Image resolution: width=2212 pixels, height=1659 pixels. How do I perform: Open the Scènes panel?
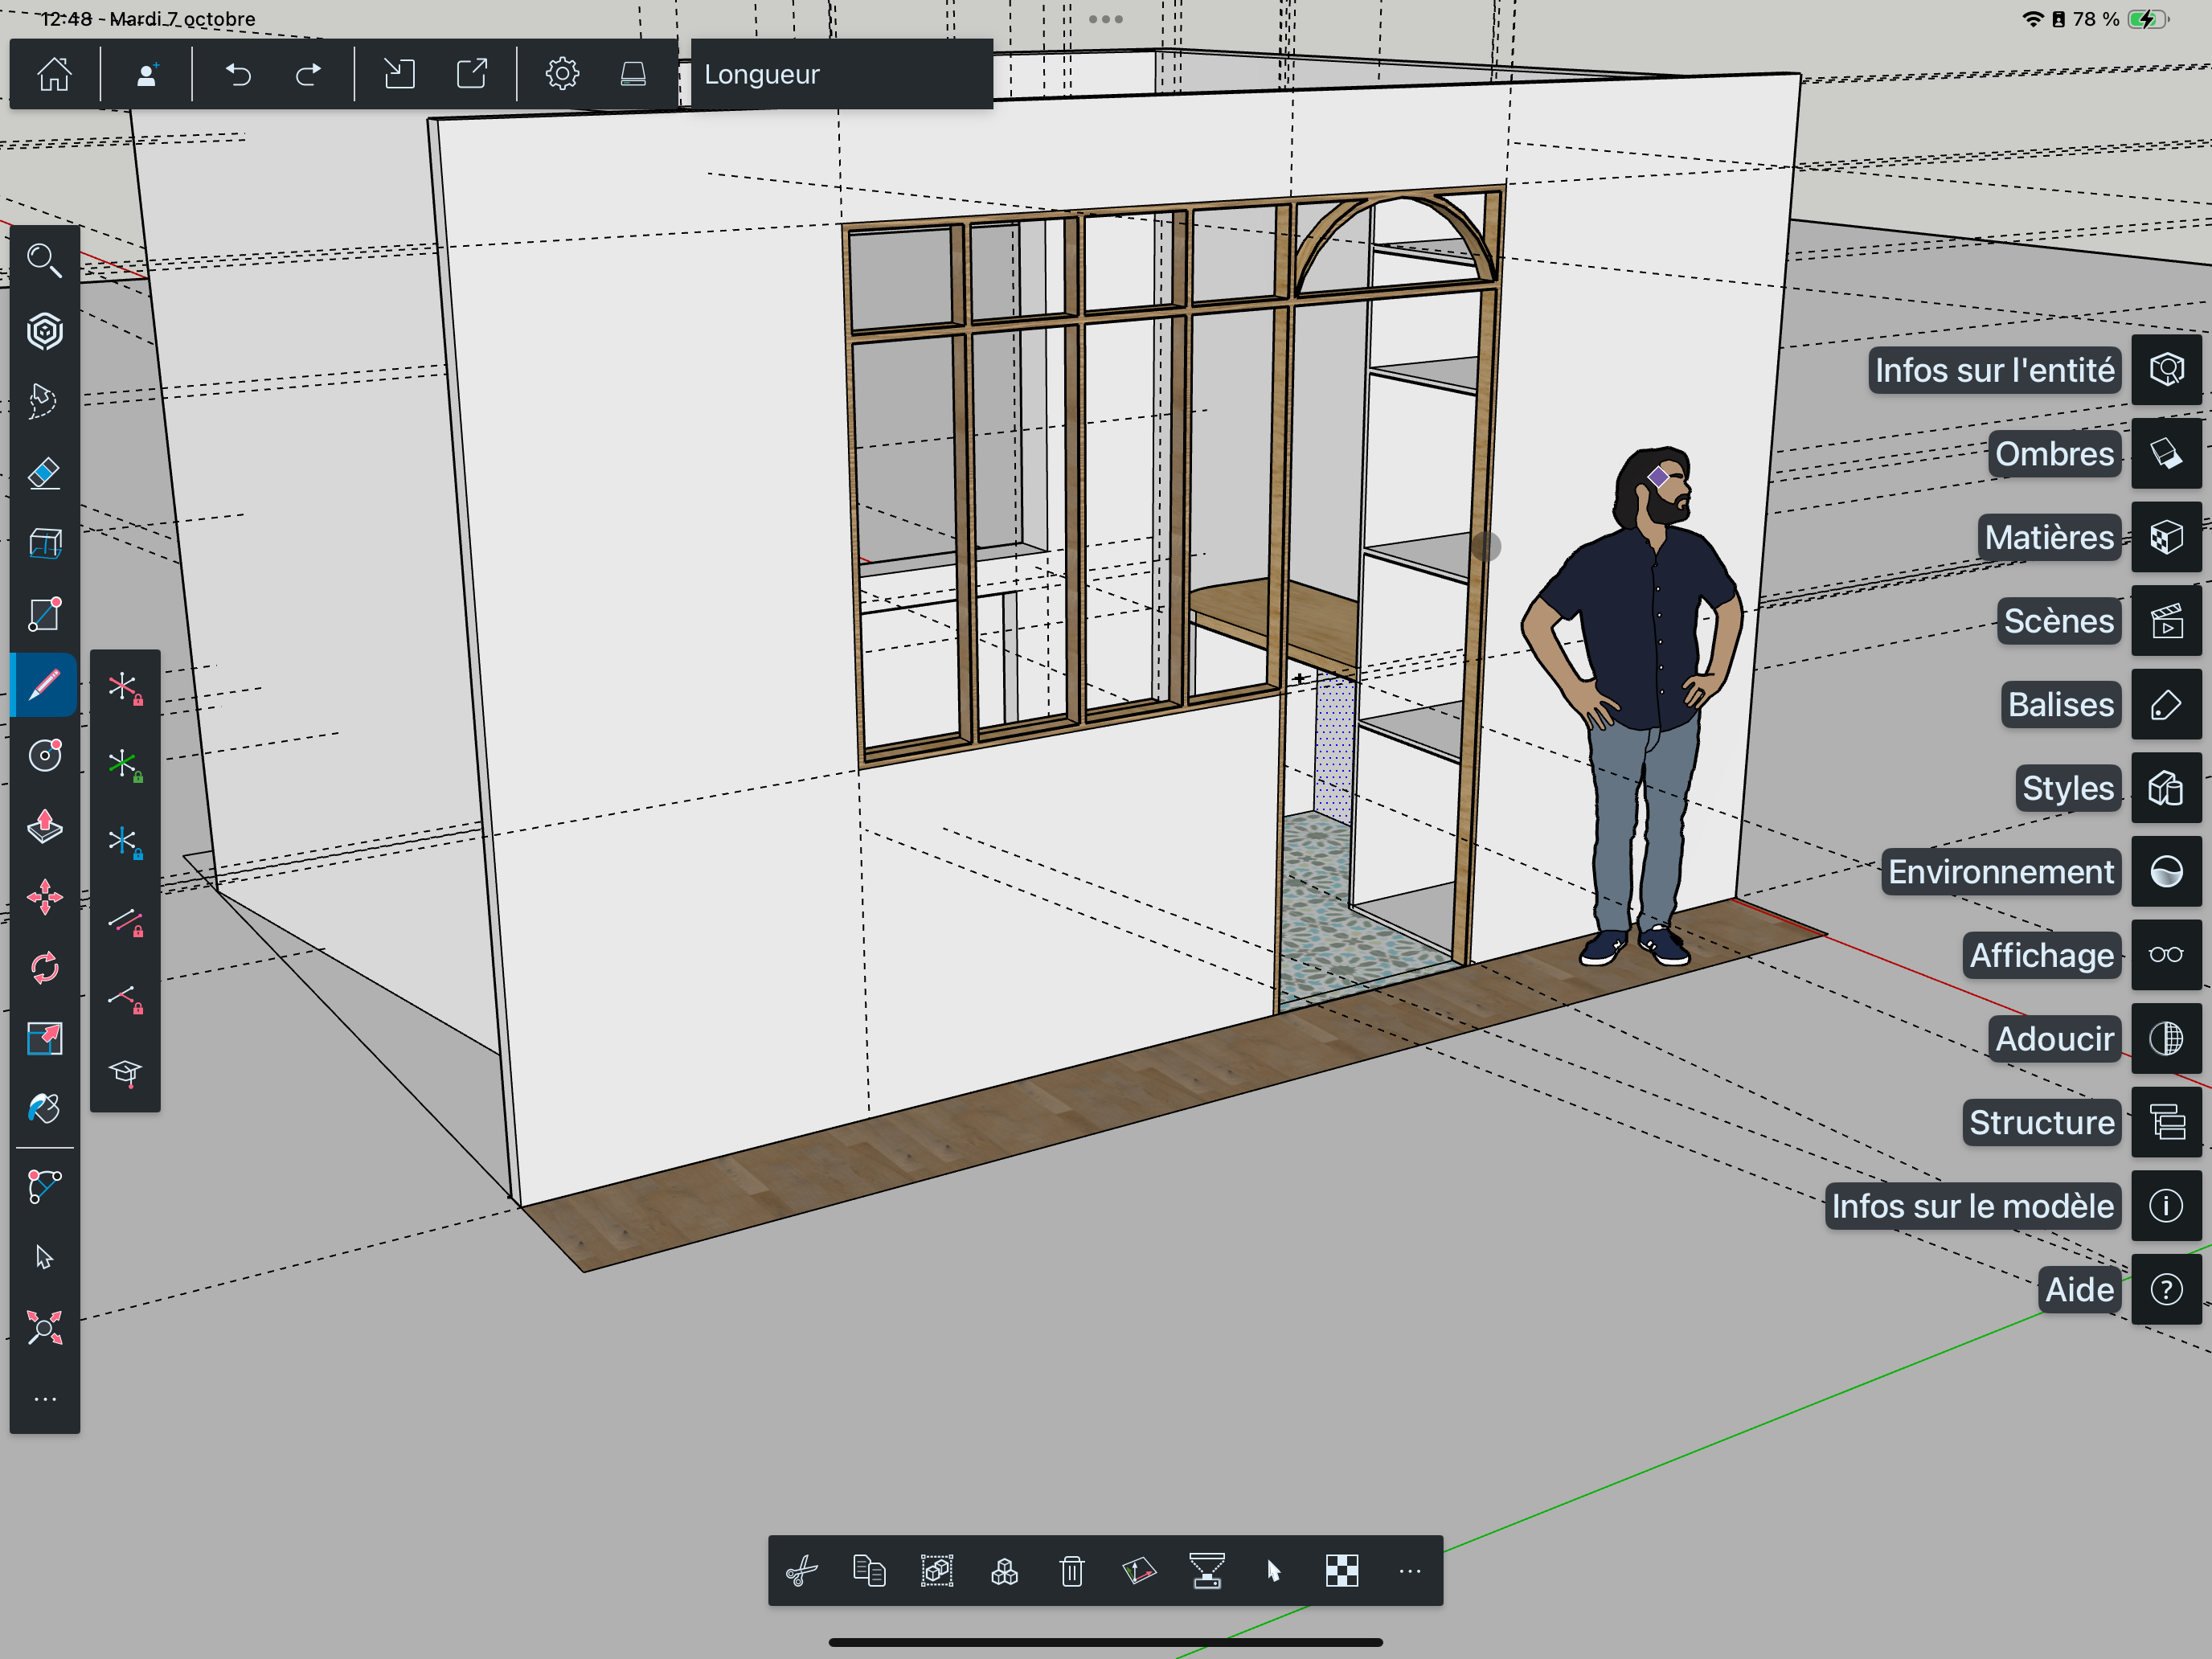click(x=2058, y=621)
